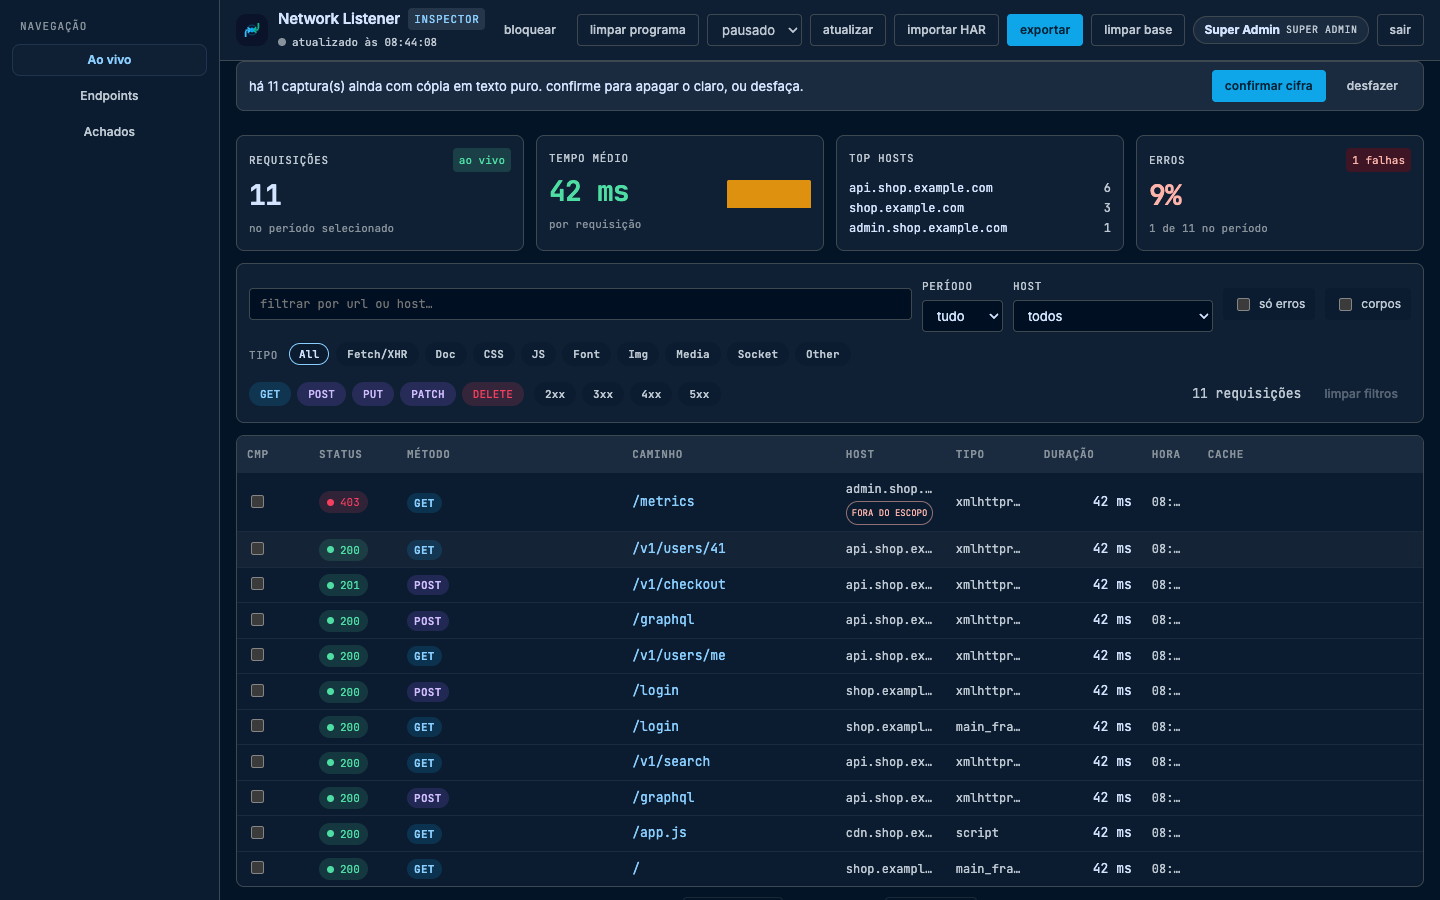This screenshot has height=900, width=1440.
Task: Click the FORA DO ESCOPO badge
Action: click(x=889, y=513)
